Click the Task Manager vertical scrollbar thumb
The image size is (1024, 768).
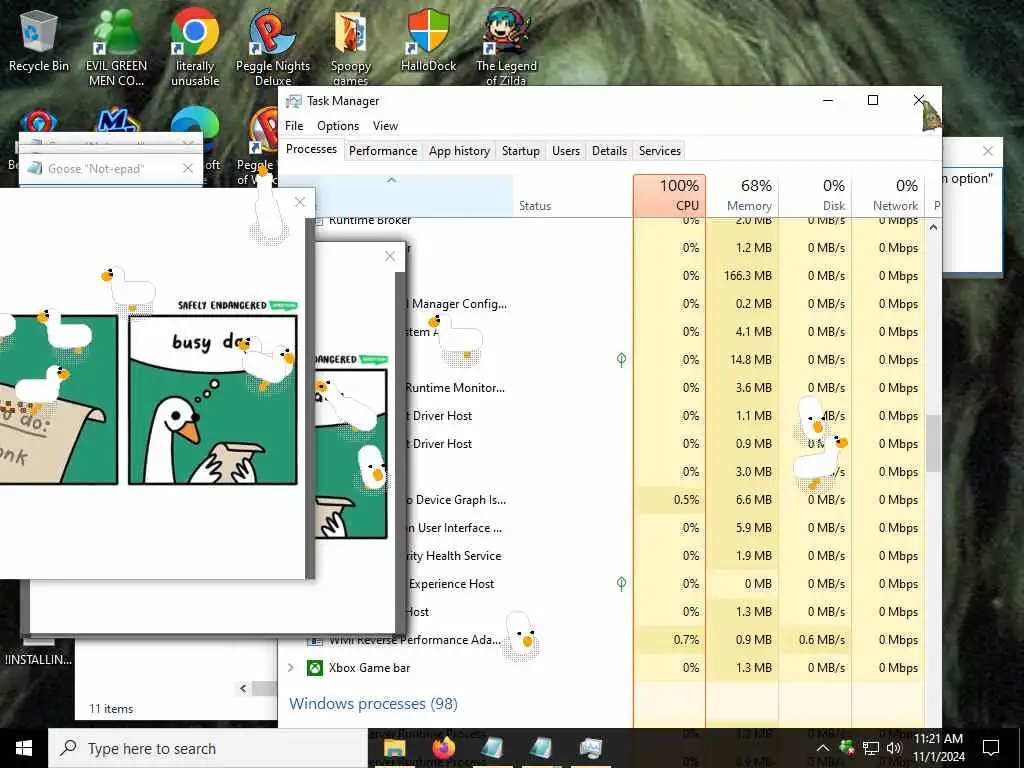[933, 443]
